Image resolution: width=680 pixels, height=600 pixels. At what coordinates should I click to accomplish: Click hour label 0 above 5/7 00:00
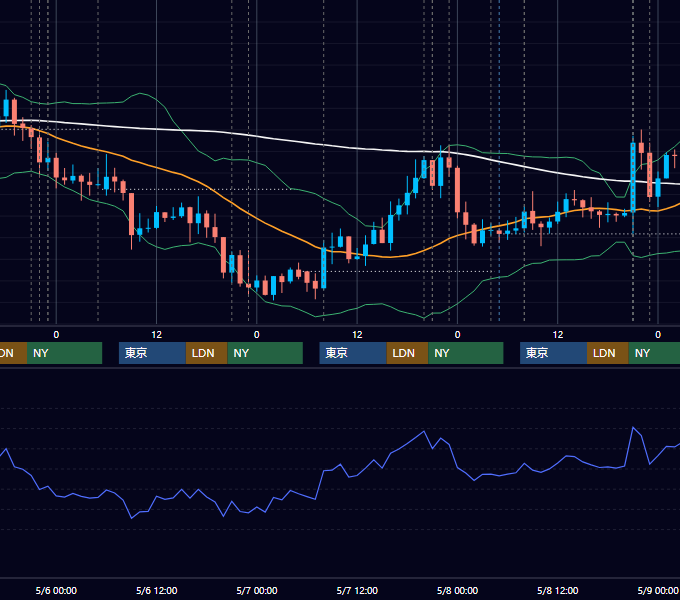coord(257,335)
